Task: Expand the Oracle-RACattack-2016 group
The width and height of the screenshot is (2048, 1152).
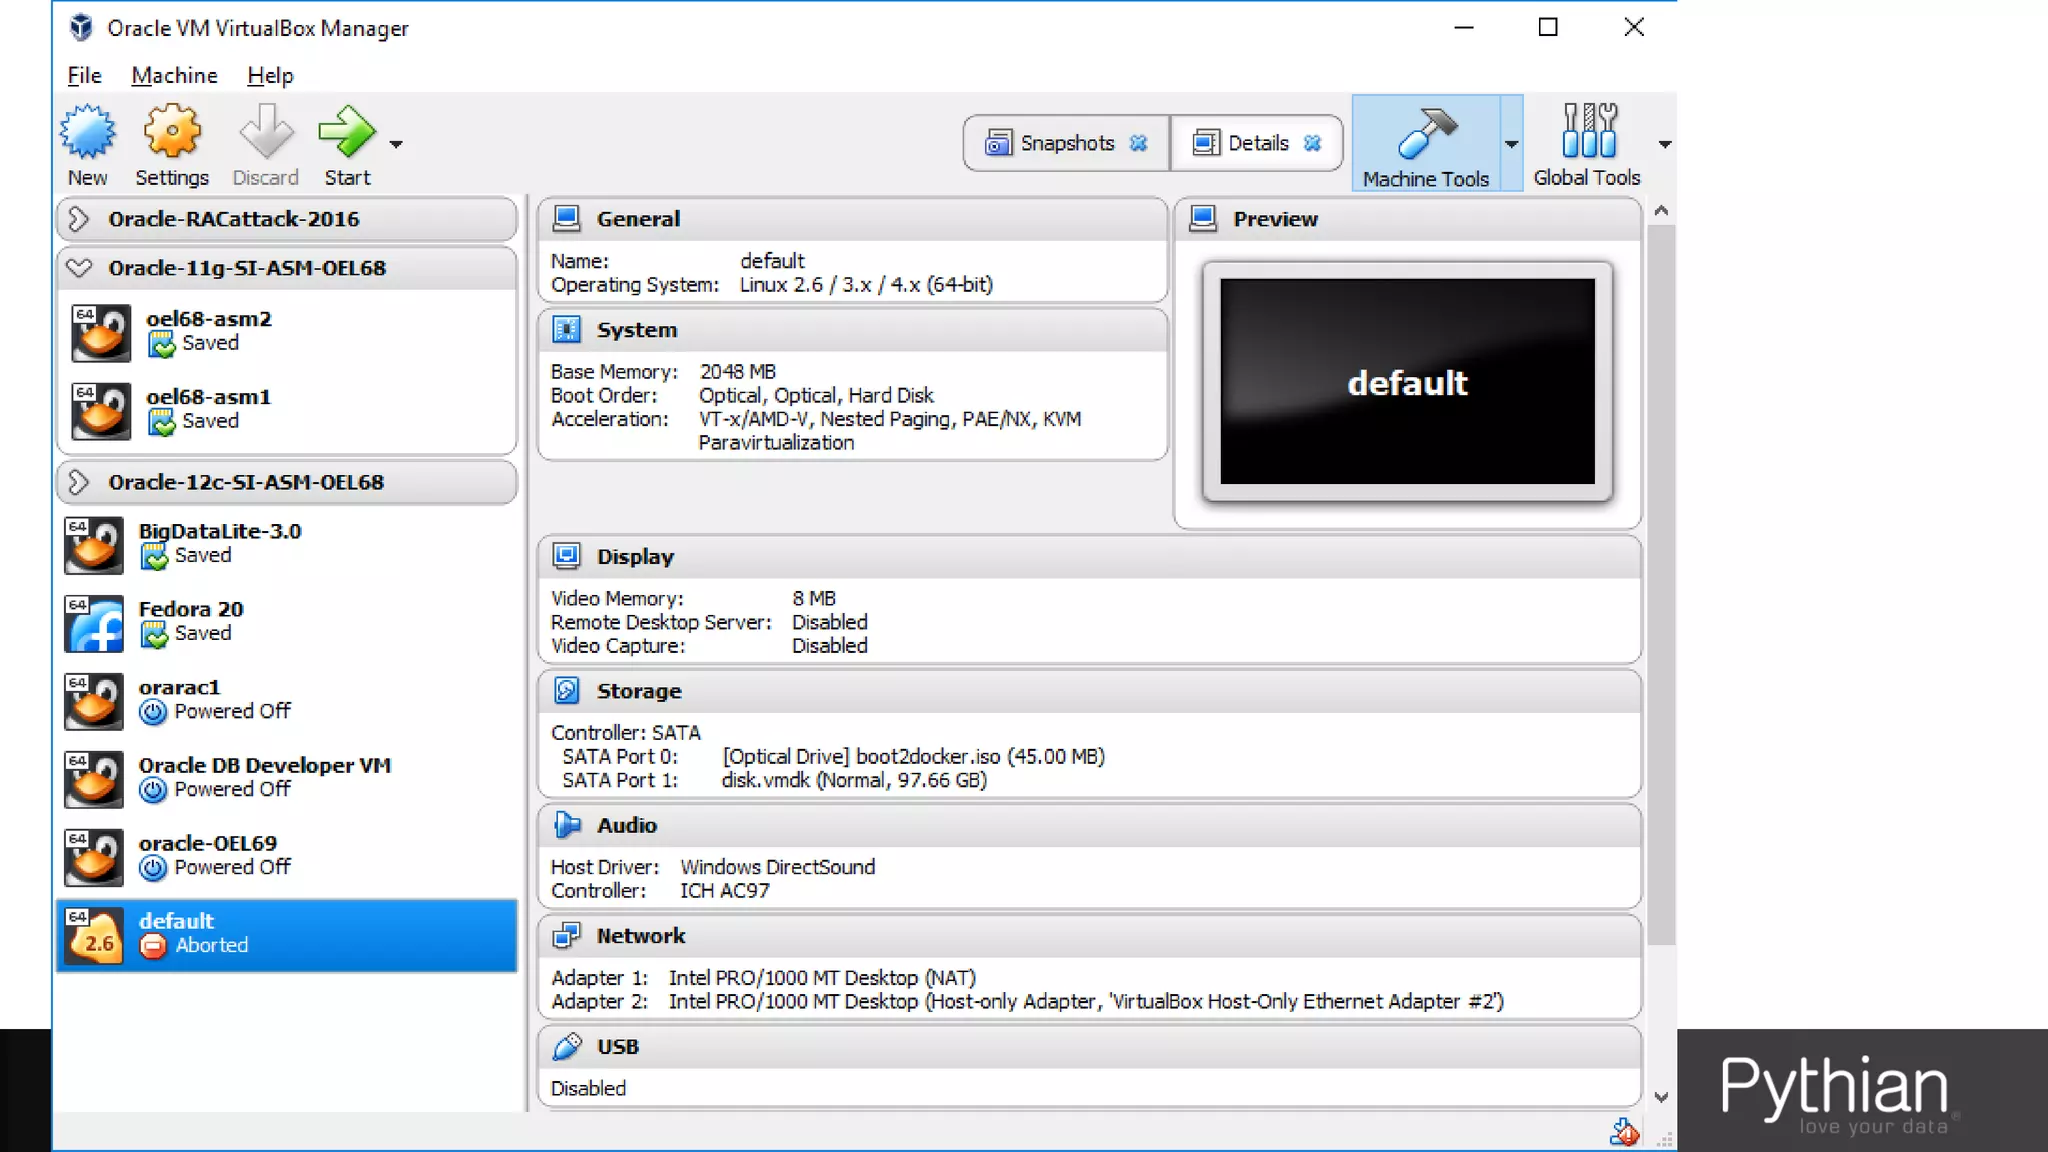Action: [x=79, y=219]
